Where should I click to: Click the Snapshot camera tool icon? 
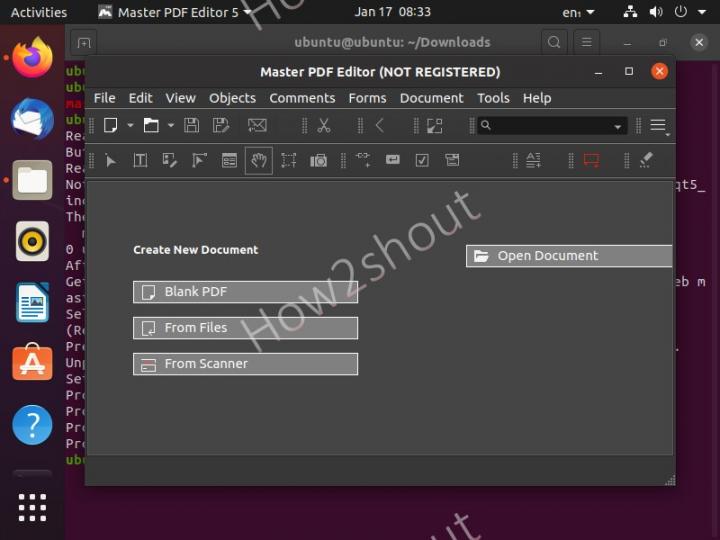318,160
